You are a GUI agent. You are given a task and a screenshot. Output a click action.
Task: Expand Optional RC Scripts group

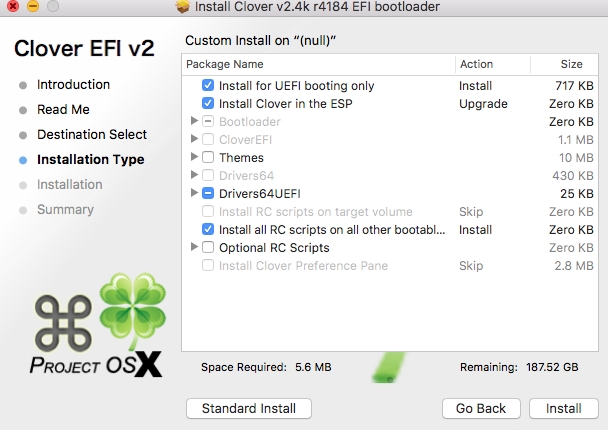pyautogui.click(x=194, y=248)
